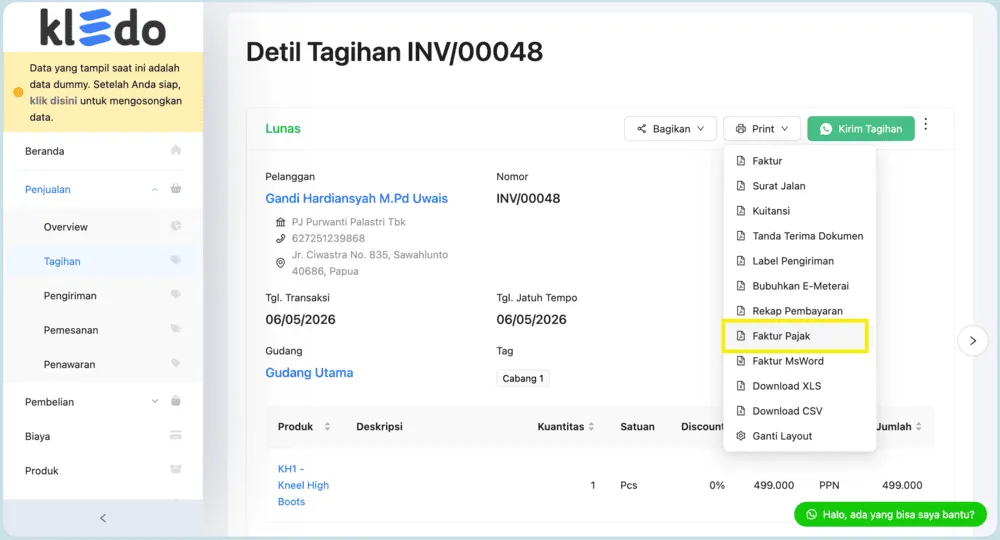Click the Pembelian bag icon
The image size is (1000, 540).
(x=176, y=401)
